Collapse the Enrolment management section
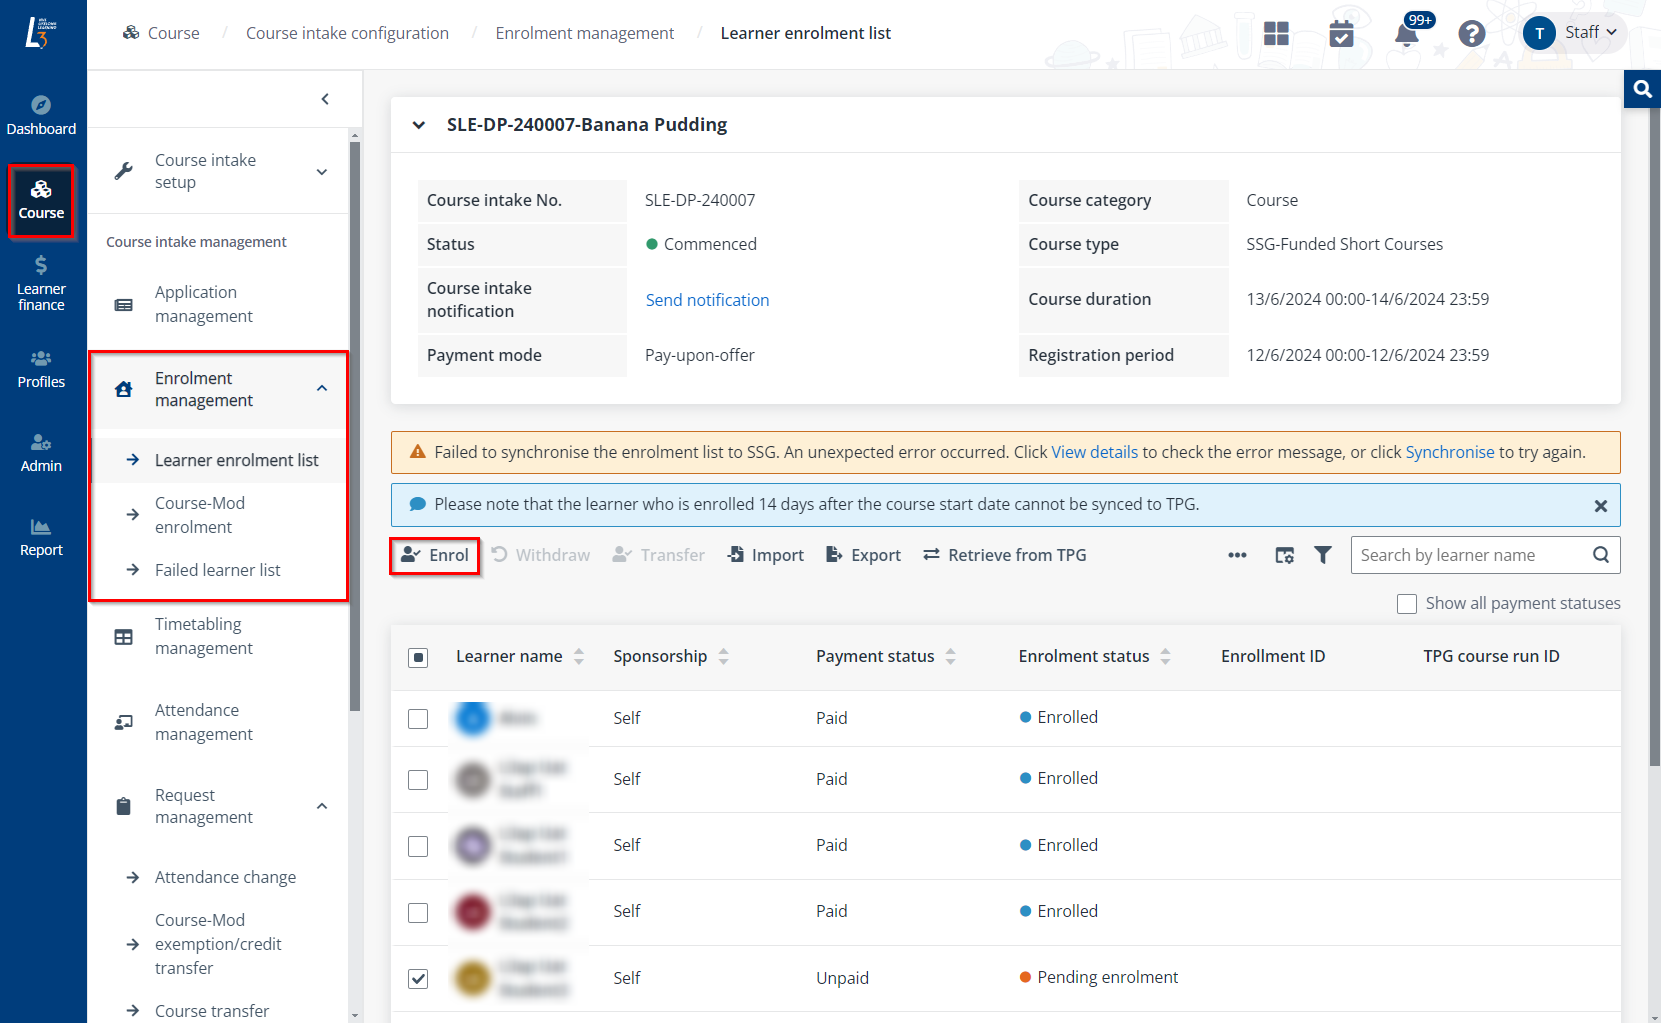 321,389
